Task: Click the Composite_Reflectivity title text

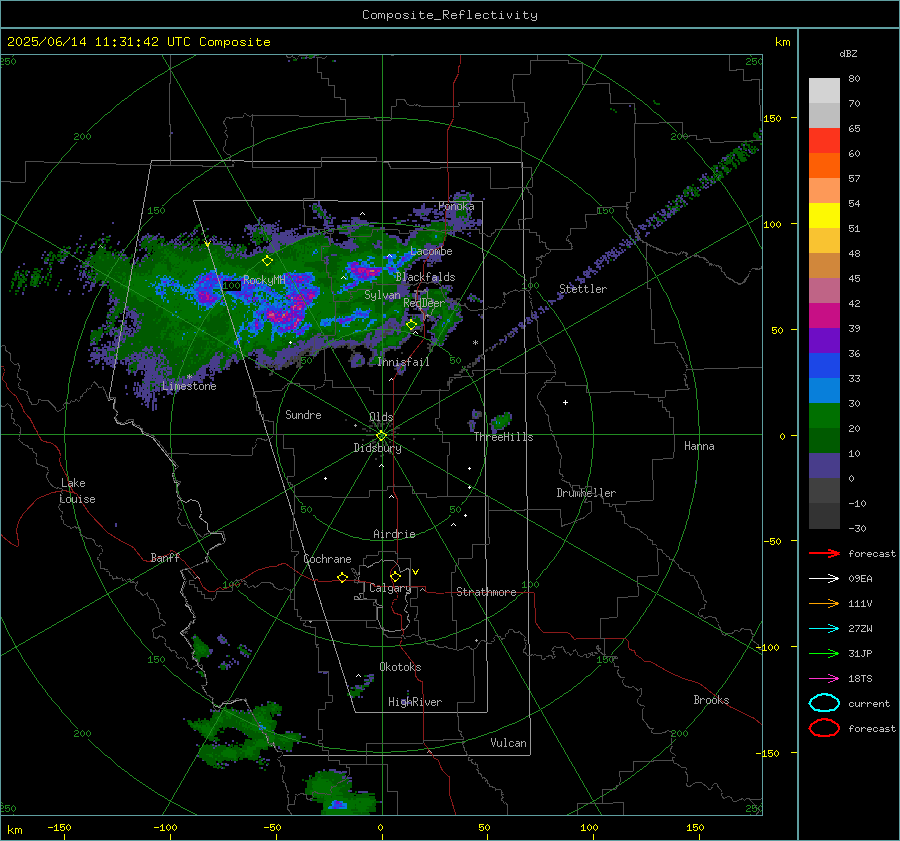Action: (x=449, y=15)
